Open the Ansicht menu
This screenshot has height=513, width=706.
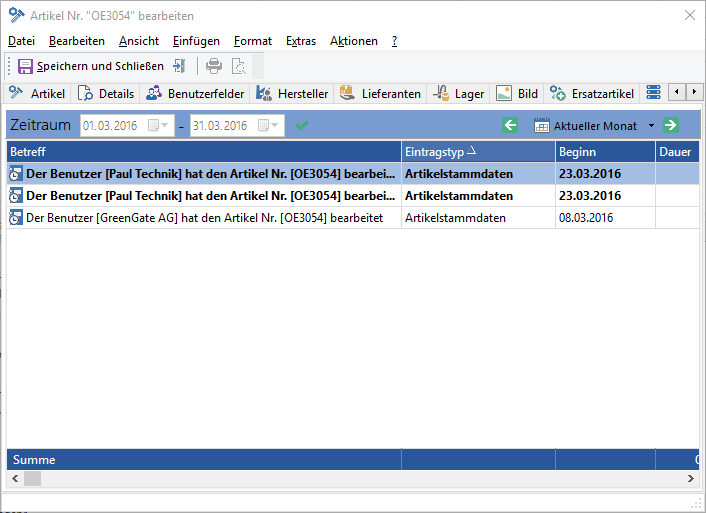(139, 41)
